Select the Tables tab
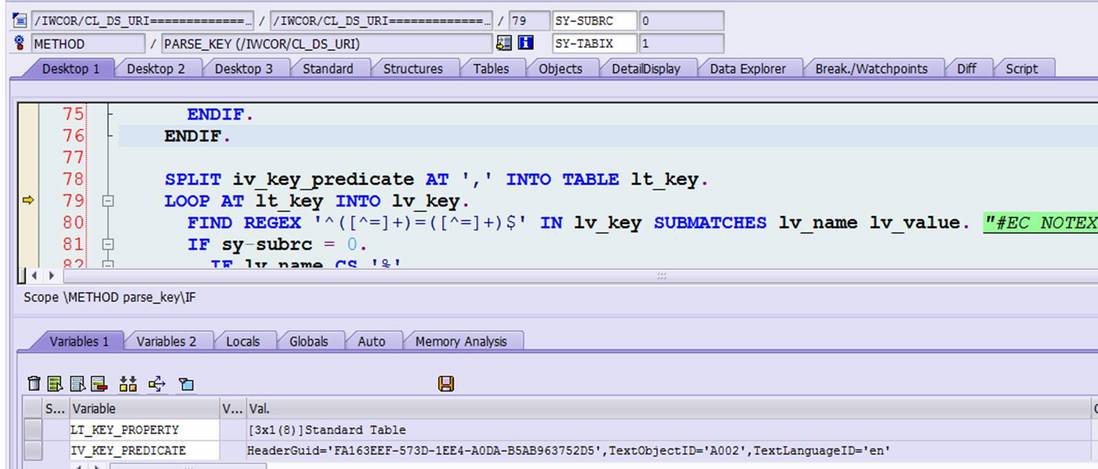The image size is (1098, 469). (491, 69)
